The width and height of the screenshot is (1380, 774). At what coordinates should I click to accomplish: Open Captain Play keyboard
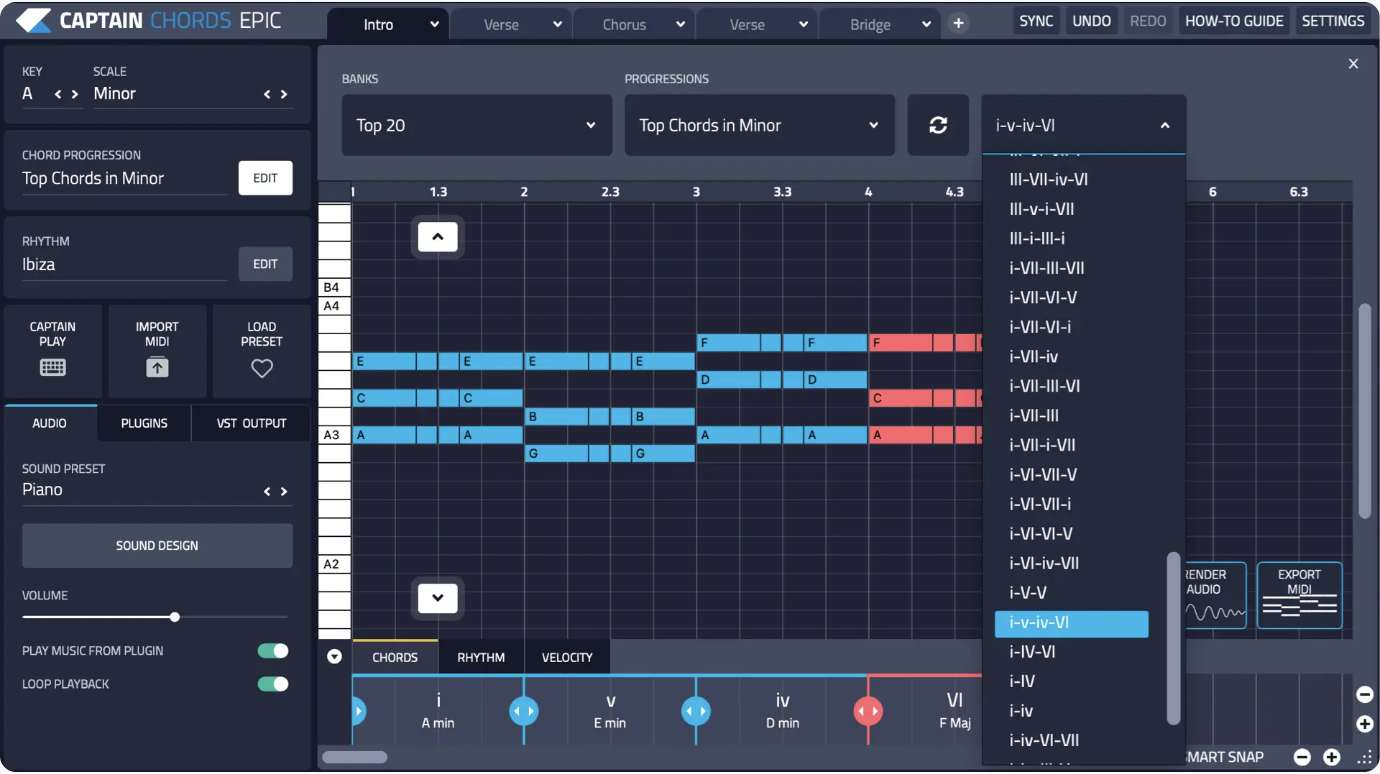tap(53, 352)
